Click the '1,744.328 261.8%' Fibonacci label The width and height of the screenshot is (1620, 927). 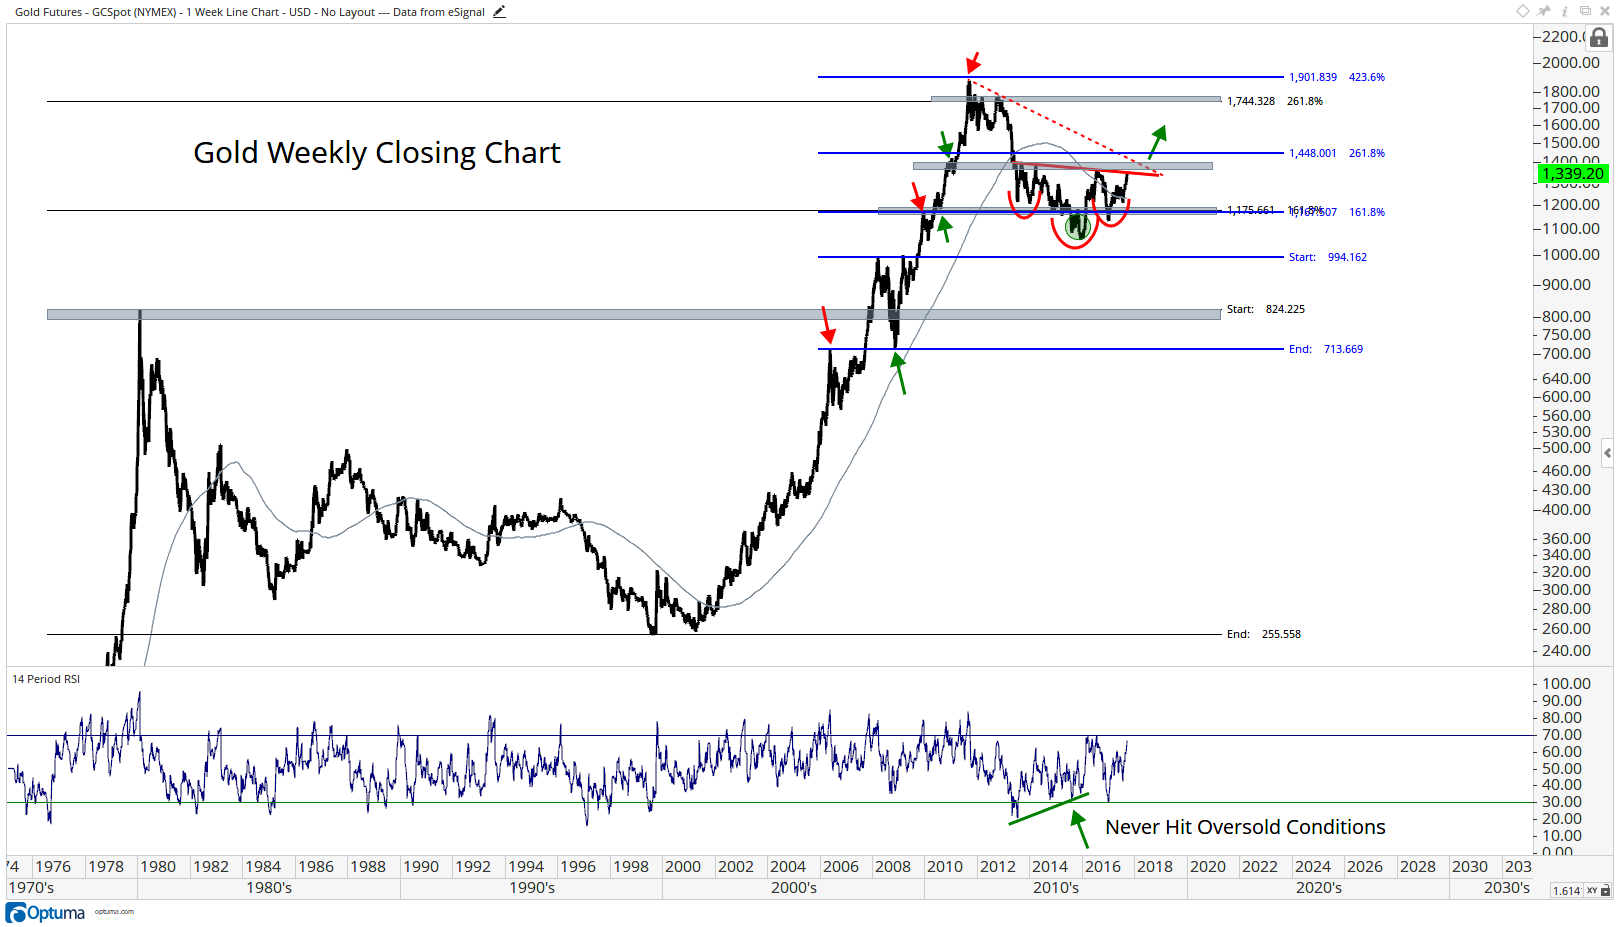[x=1275, y=101]
